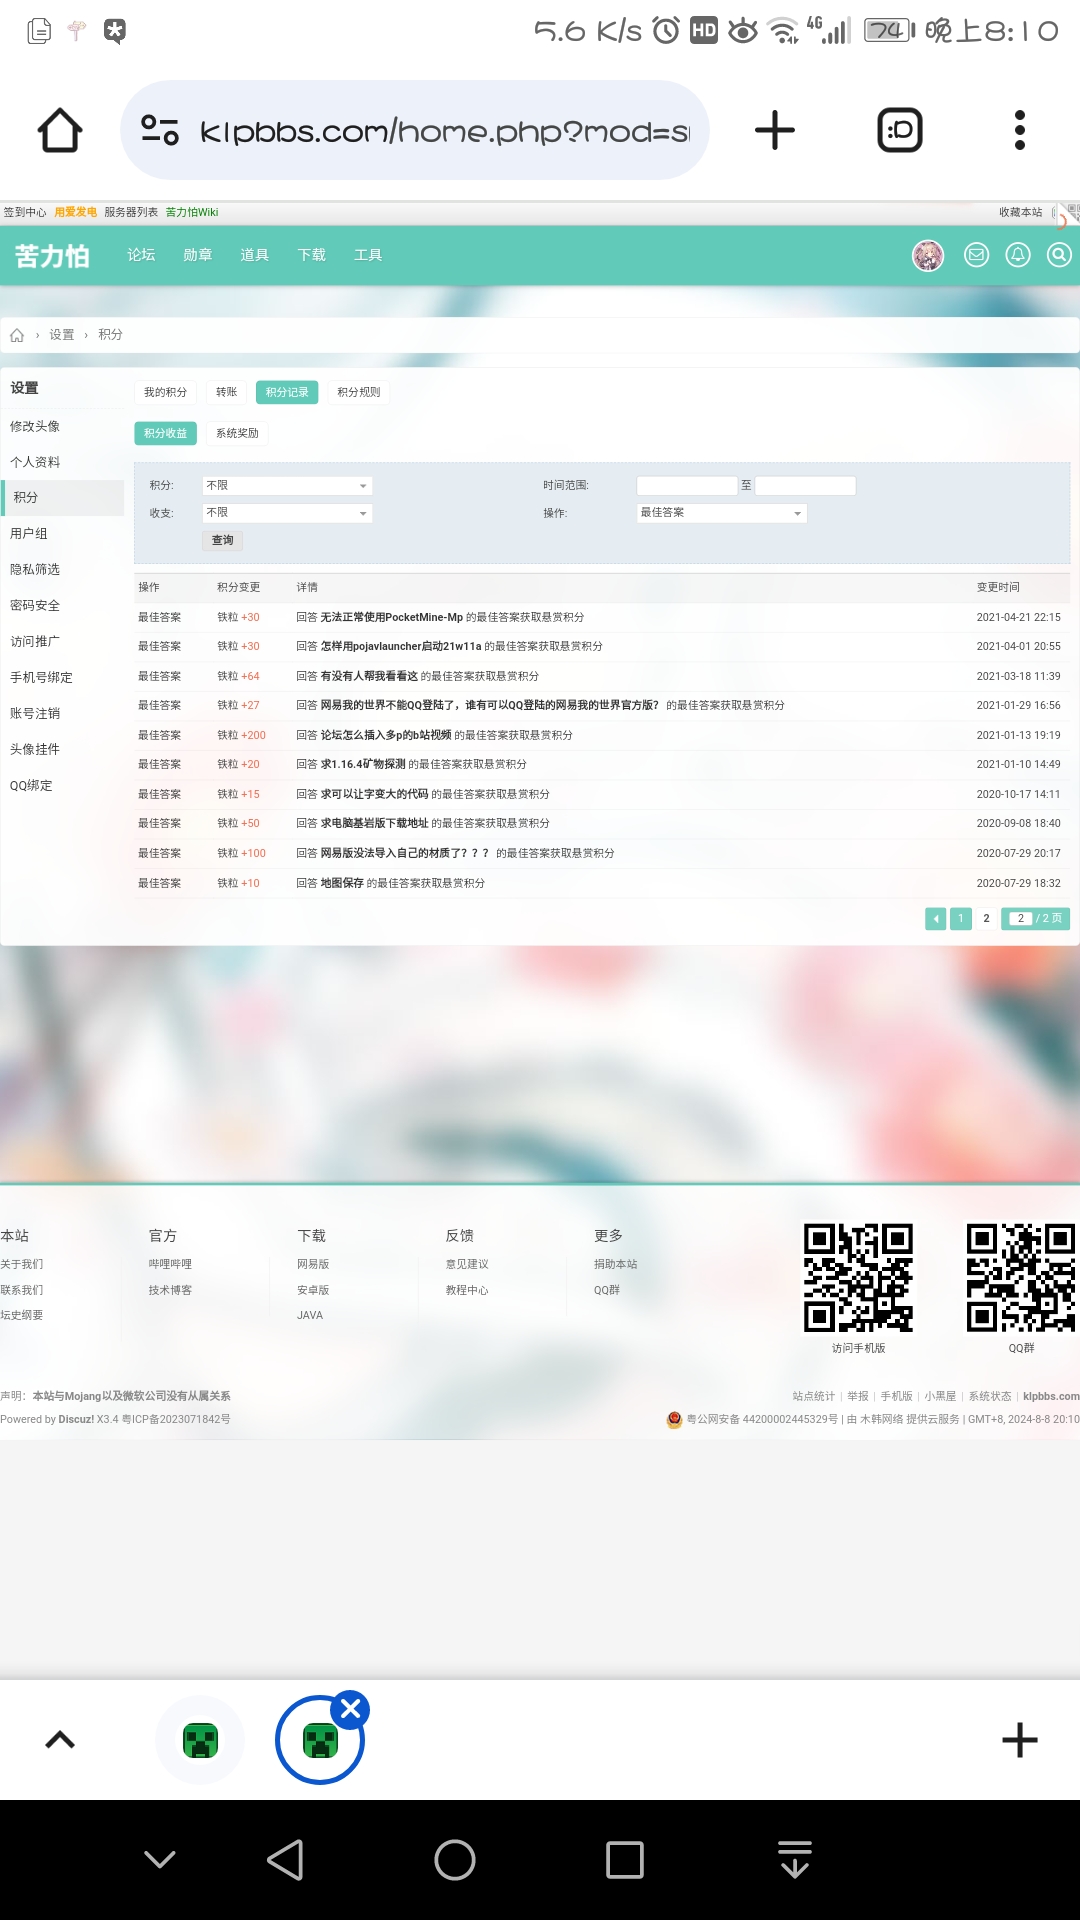
Task: Add a tab with the bottom plus
Action: pos(1020,1740)
